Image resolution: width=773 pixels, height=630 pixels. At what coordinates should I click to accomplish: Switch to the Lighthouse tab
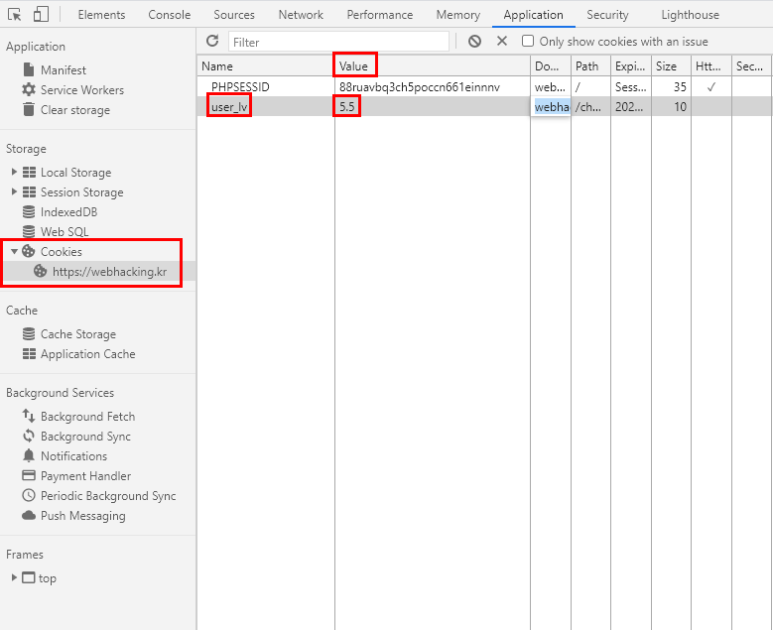tap(690, 15)
